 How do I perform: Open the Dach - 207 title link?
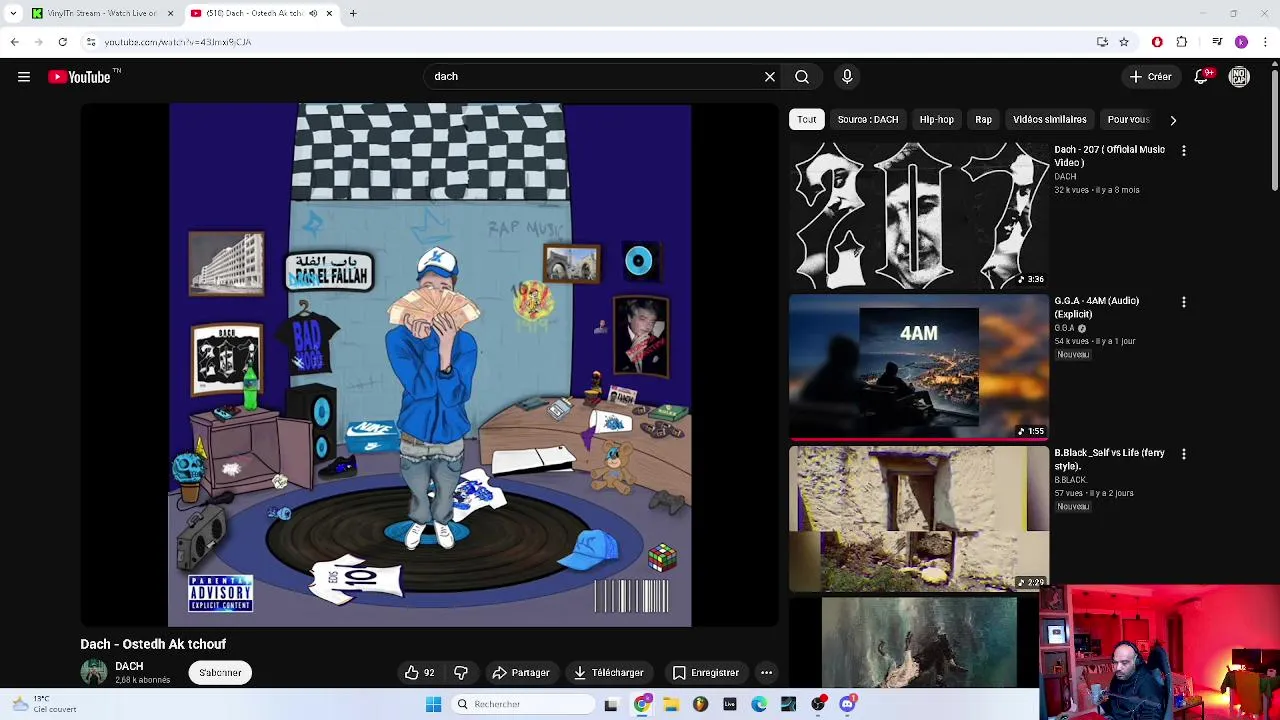coord(1109,156)
